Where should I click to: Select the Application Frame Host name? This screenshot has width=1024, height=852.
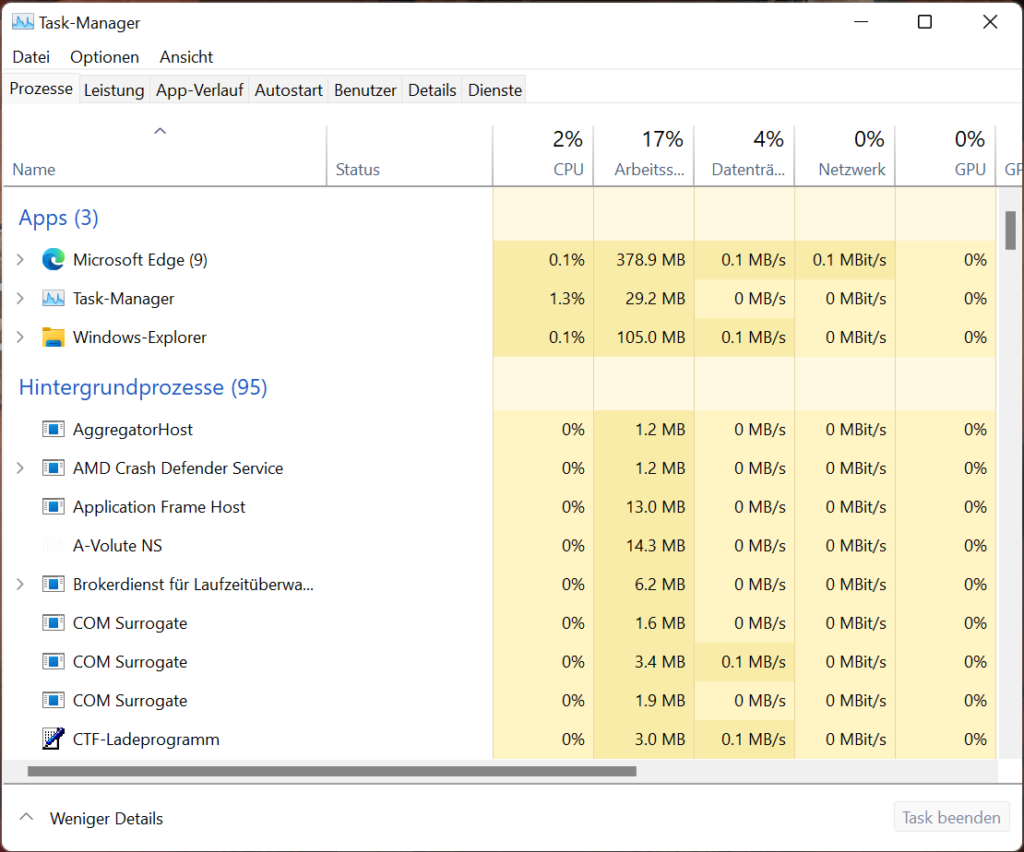tap(159, 507)
